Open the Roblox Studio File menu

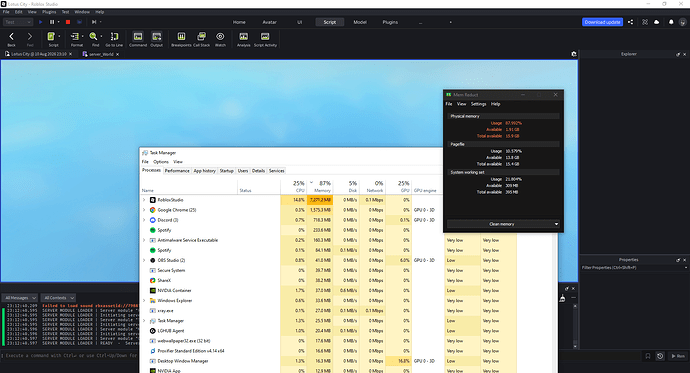point(6,12)
